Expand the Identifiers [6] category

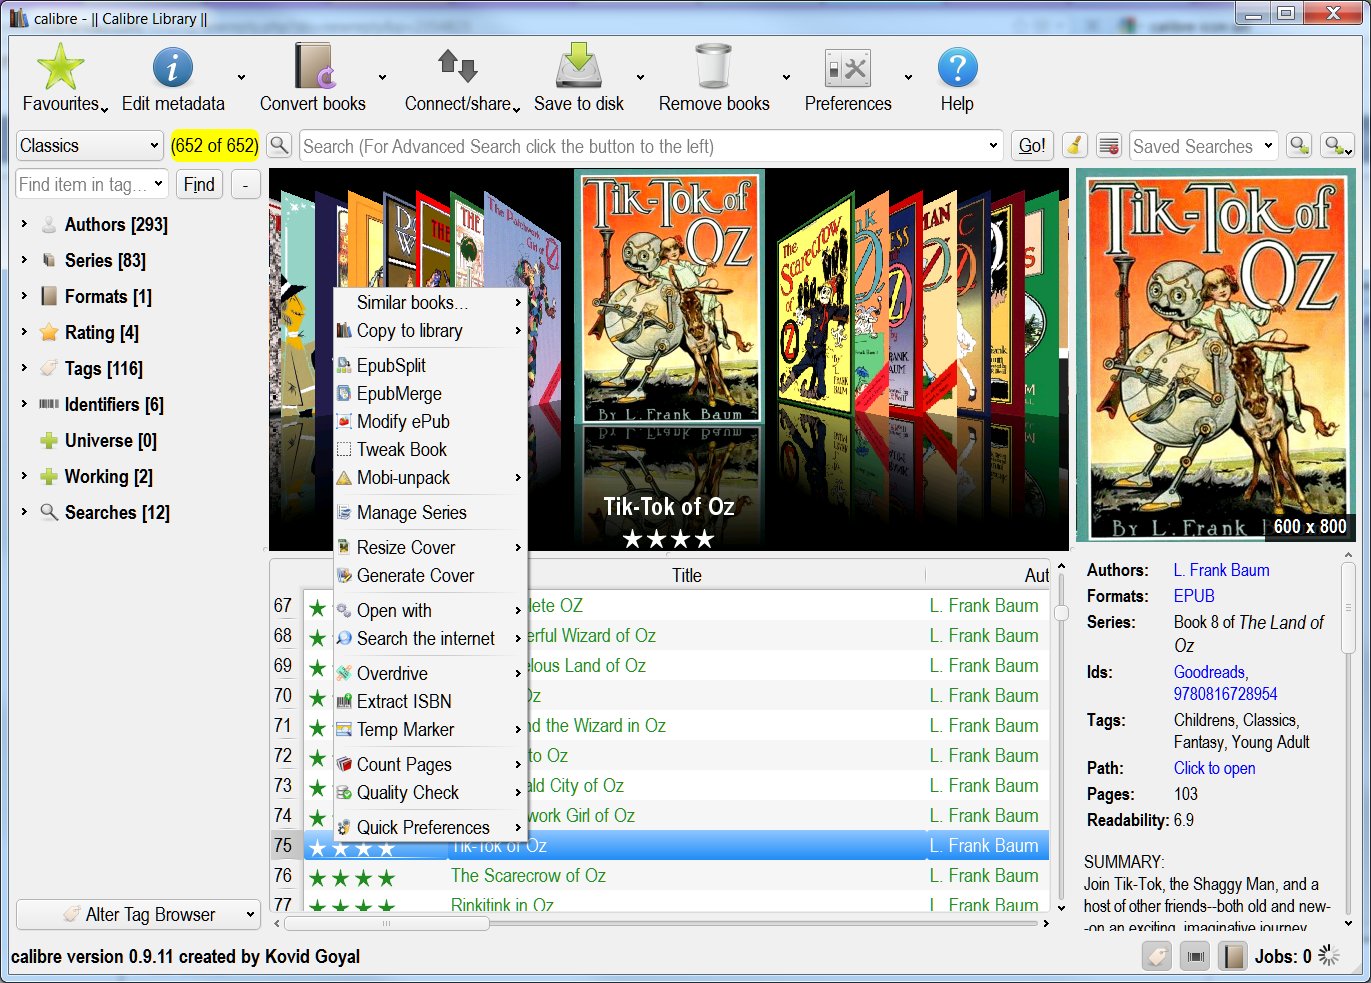24,404
